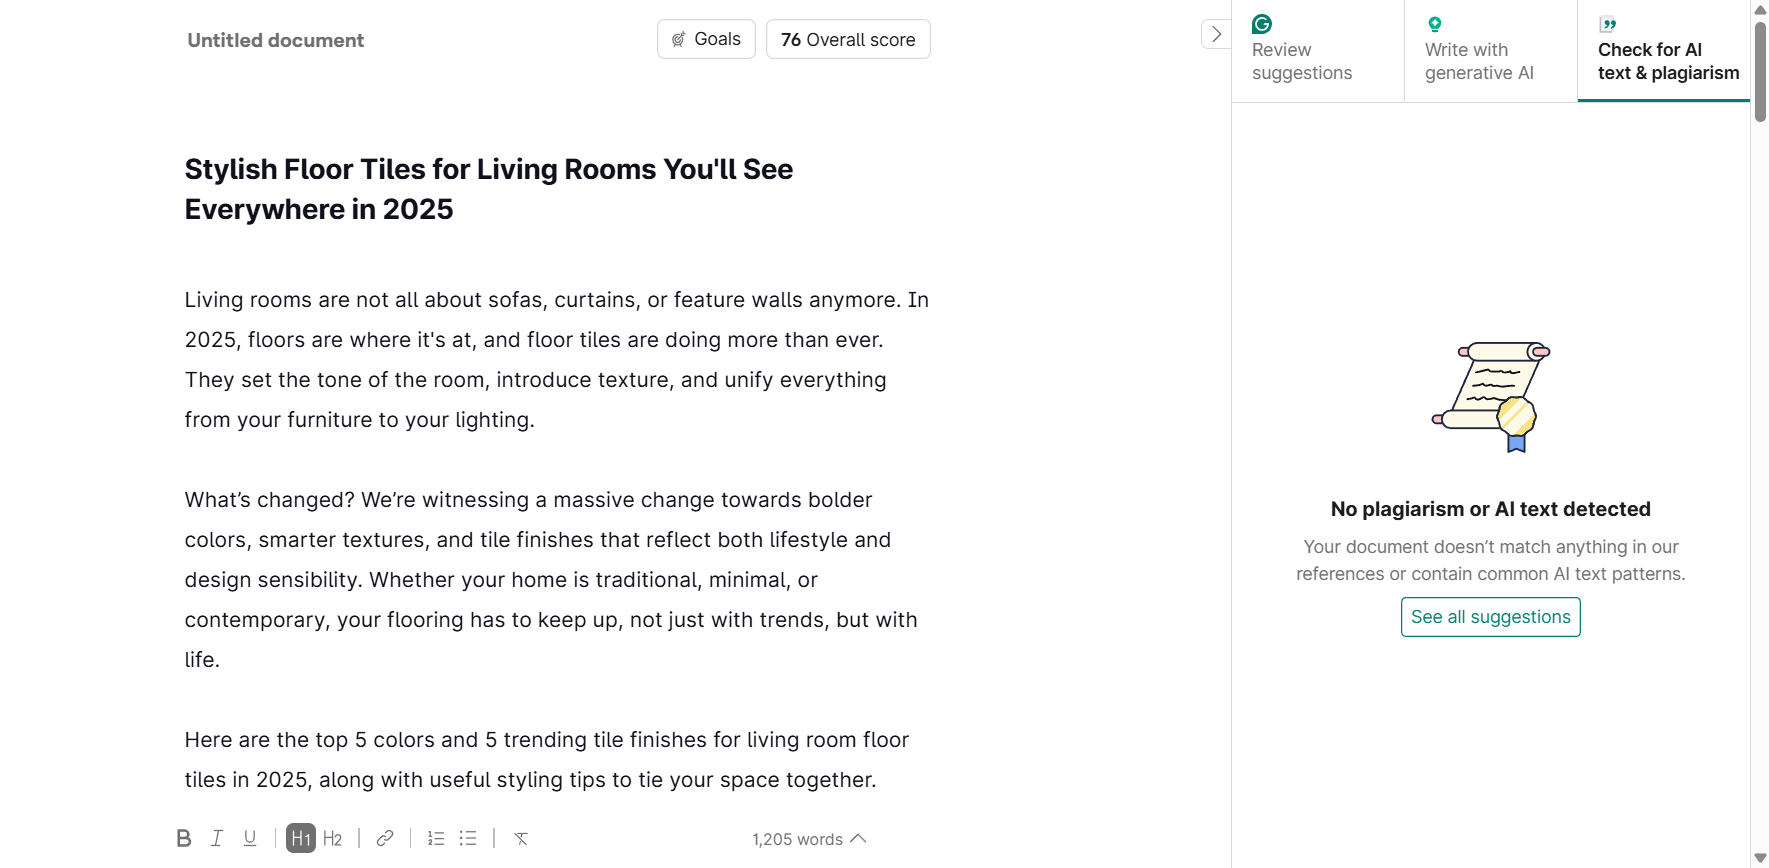This screenshot has height=868, width=1769.
Task: Click the Untitled document title field
Action: pos(276,40)
